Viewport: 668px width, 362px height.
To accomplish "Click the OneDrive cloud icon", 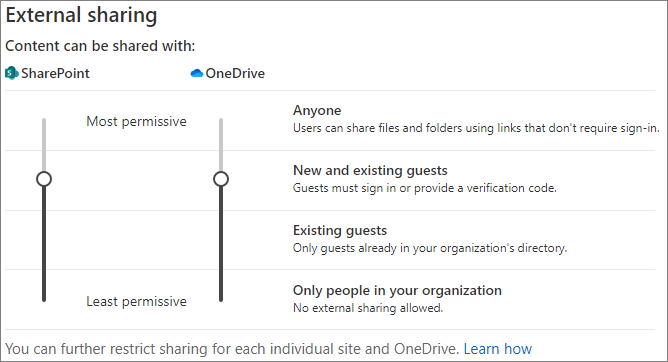I will (196, 73).
